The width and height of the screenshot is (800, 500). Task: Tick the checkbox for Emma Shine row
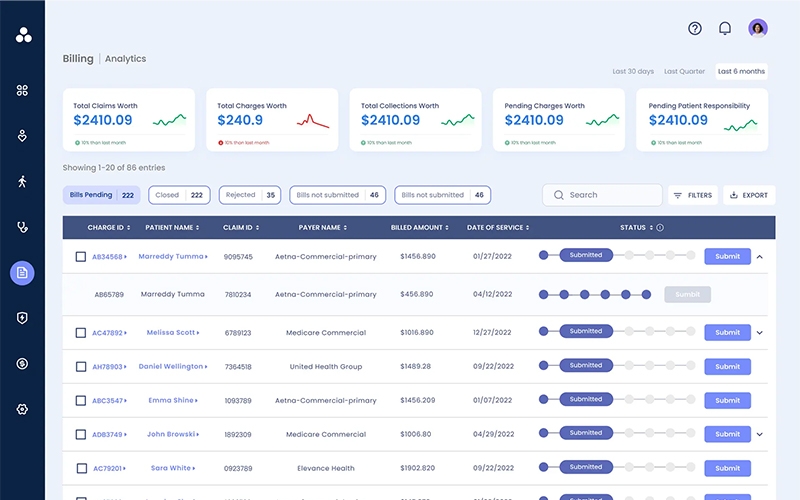coord(81,401)
